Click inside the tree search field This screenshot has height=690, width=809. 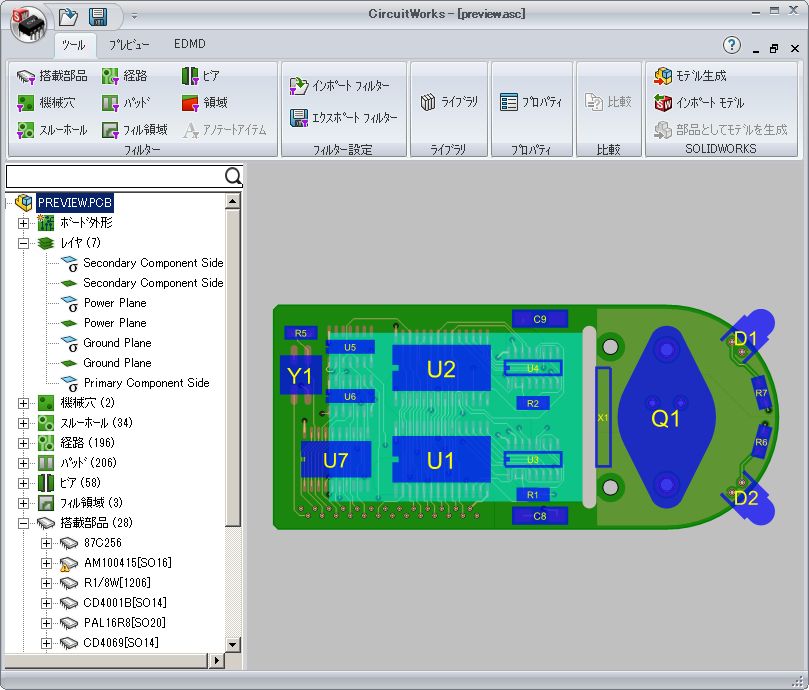click(x=115, y=176)
